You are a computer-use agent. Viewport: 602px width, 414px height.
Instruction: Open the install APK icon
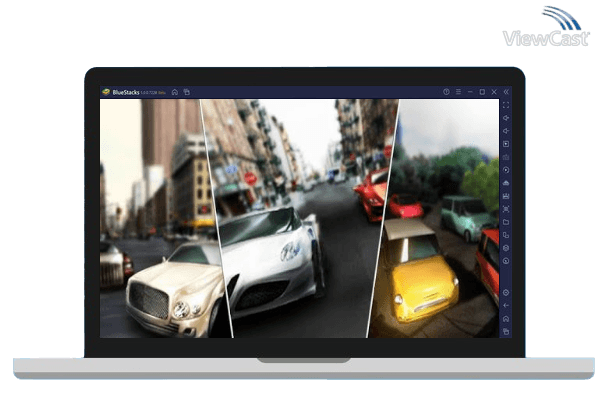(x=506, y=183)
